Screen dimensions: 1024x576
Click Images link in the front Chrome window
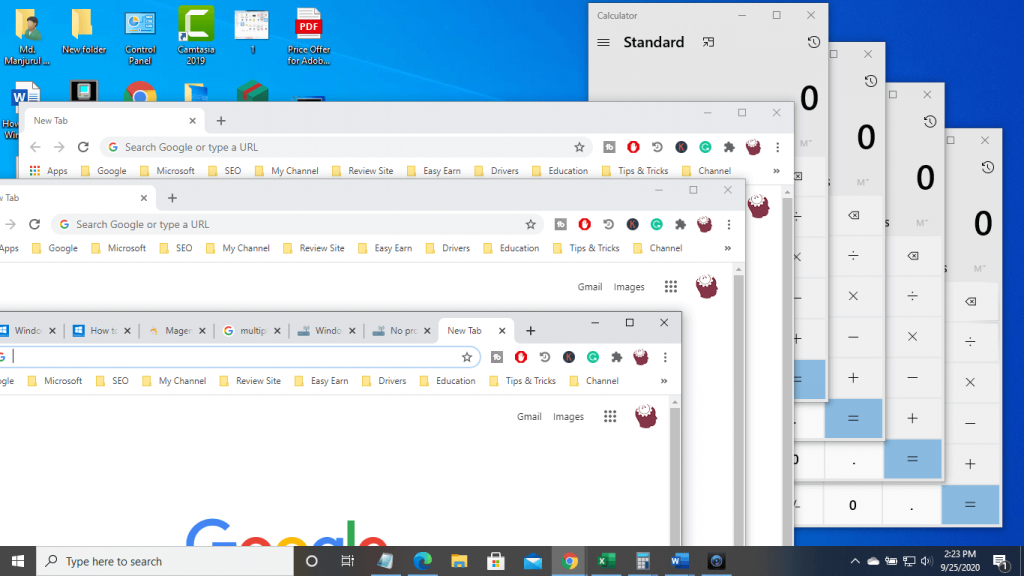[x=568, y=417]
